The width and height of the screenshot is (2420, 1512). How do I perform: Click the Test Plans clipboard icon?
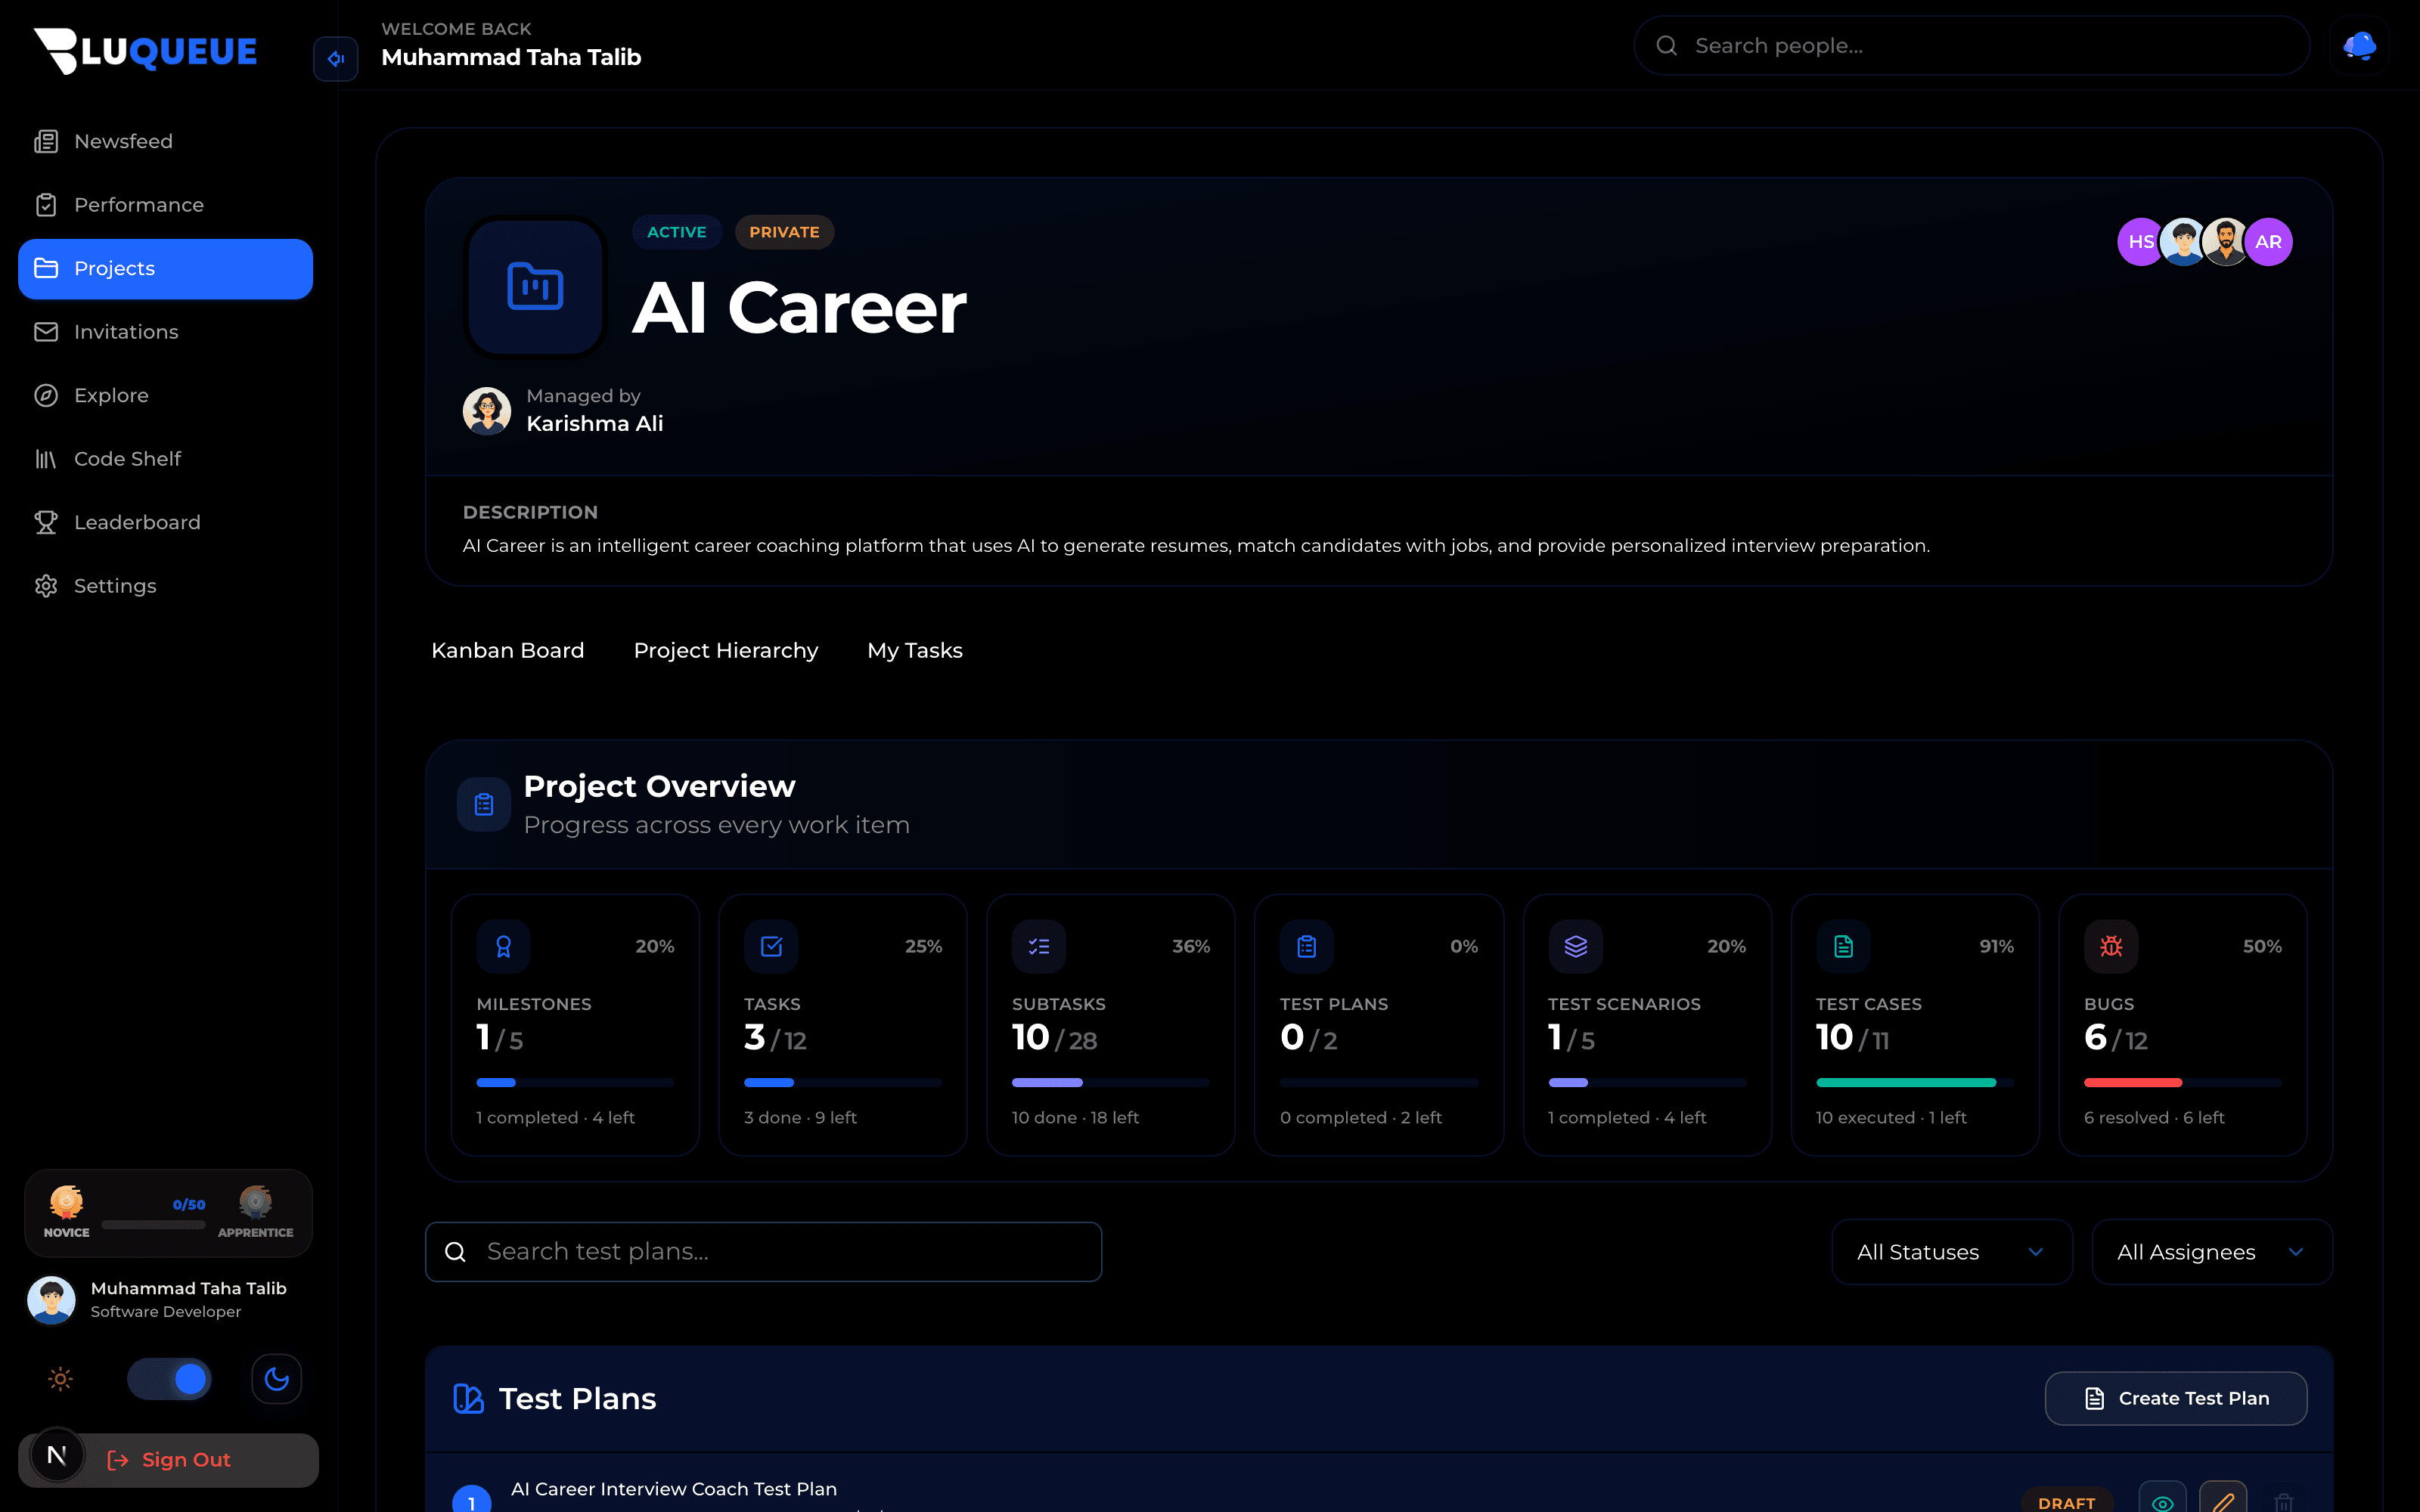[1307, 946]
